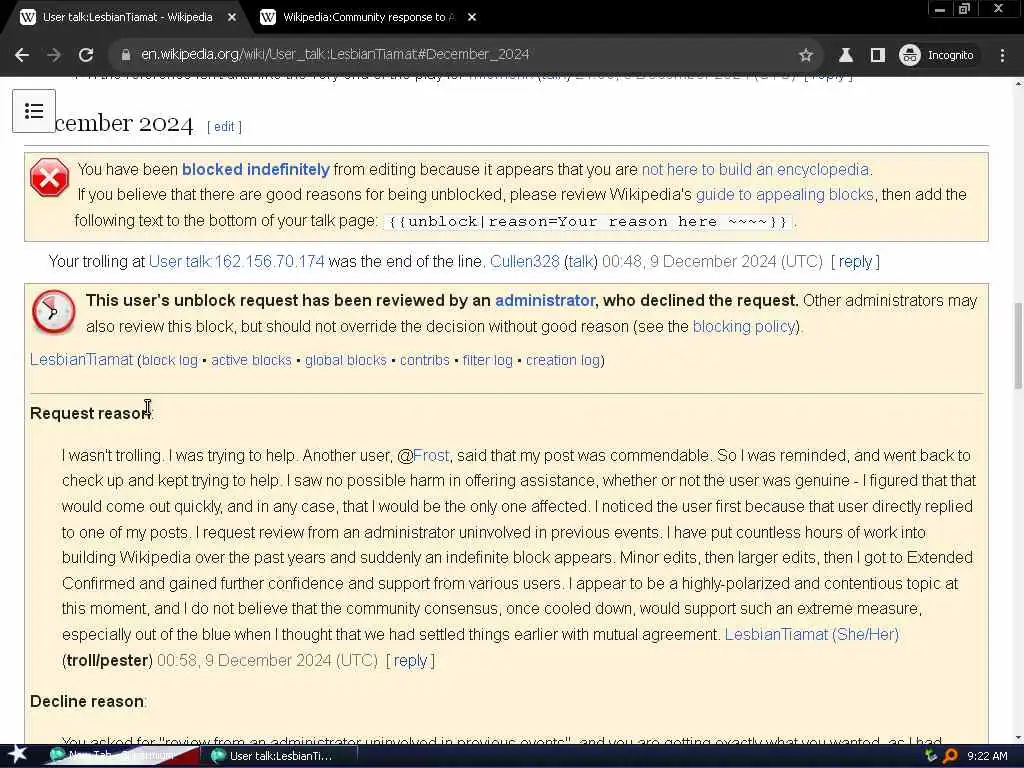Open the contribs link
The width and height of the screenshot is (1024, 768).
pyautogui.click(x=424, y=360)
